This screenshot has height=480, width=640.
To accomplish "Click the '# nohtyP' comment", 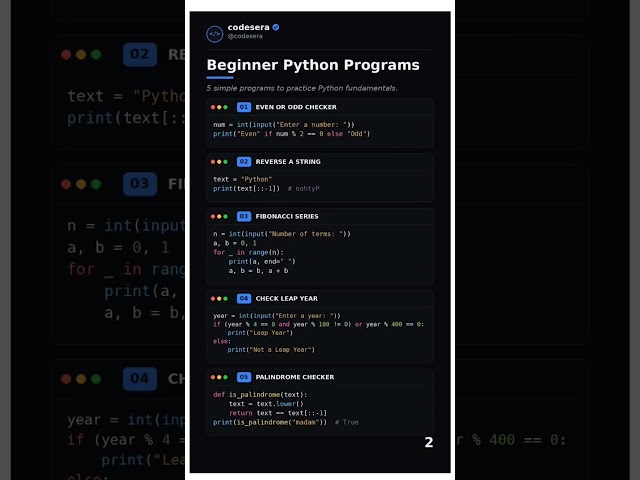I will click(x=304, y=189).
